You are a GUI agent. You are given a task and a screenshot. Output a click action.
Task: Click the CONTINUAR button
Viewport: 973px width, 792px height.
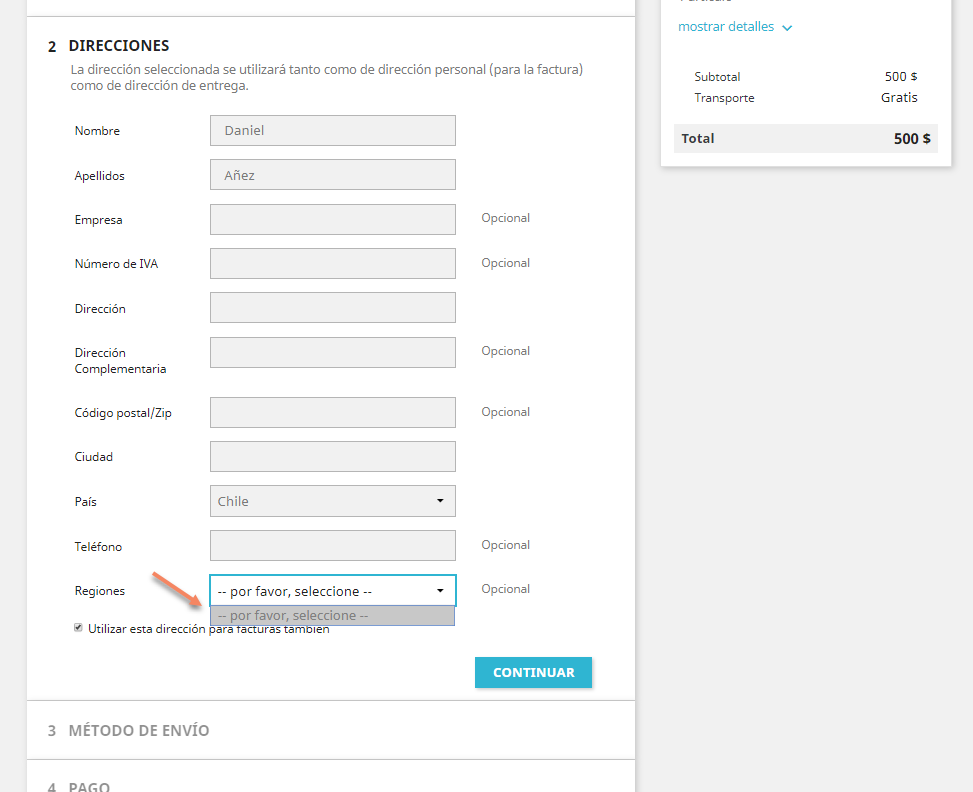click(x=533, y=672)
